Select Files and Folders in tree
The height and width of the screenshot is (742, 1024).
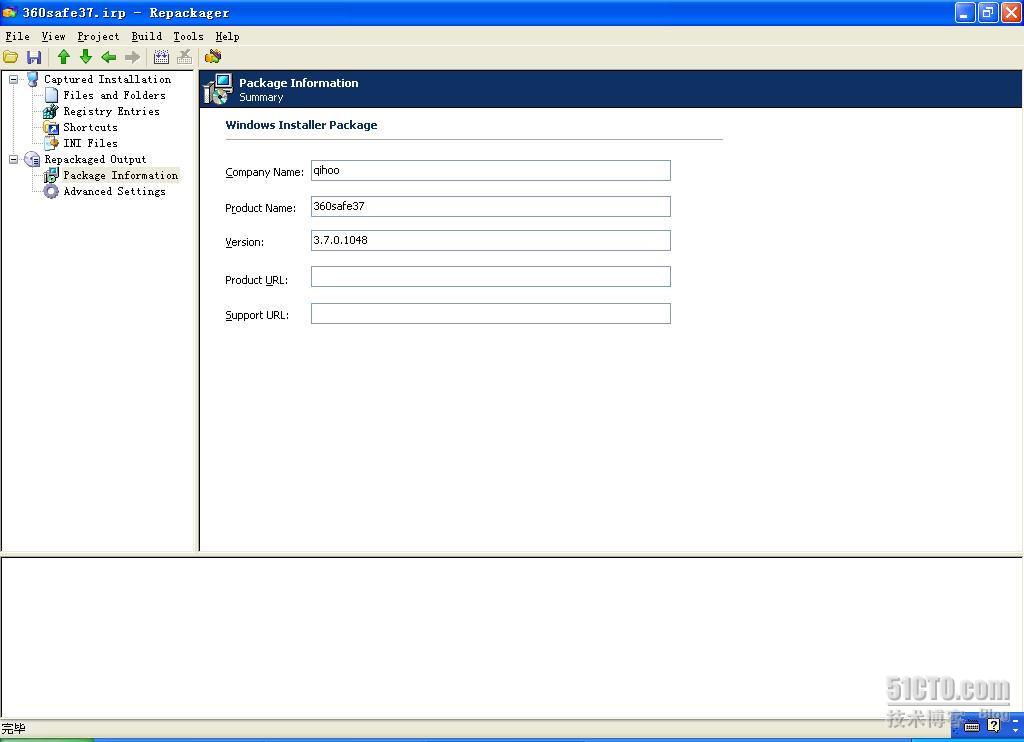[114, 95]
